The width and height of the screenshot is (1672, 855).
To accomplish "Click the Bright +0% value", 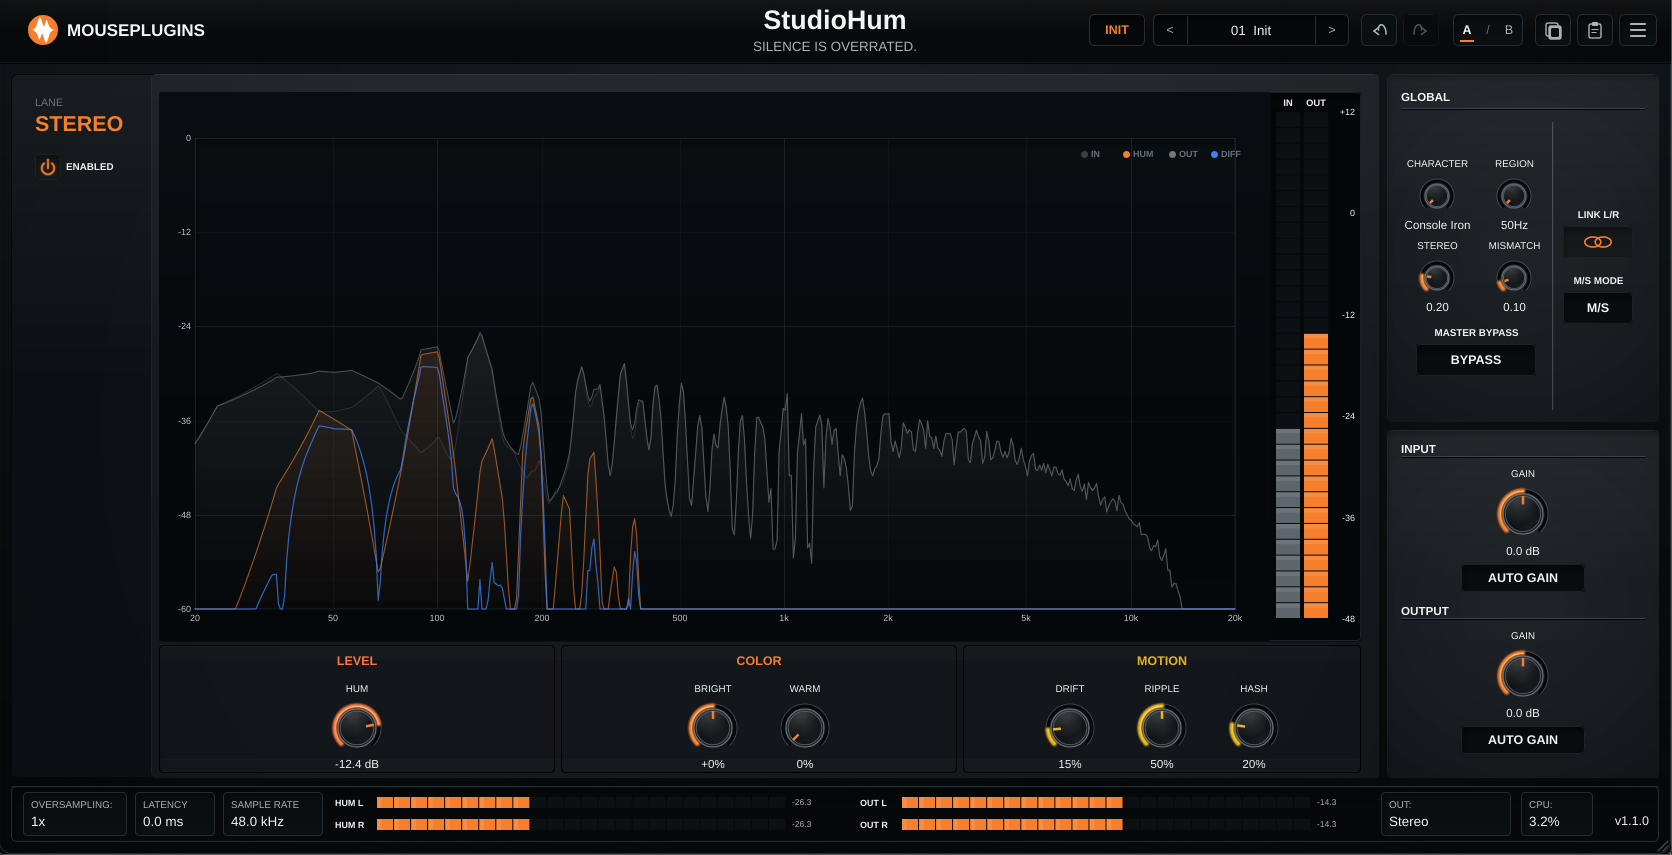I will 713,764.
